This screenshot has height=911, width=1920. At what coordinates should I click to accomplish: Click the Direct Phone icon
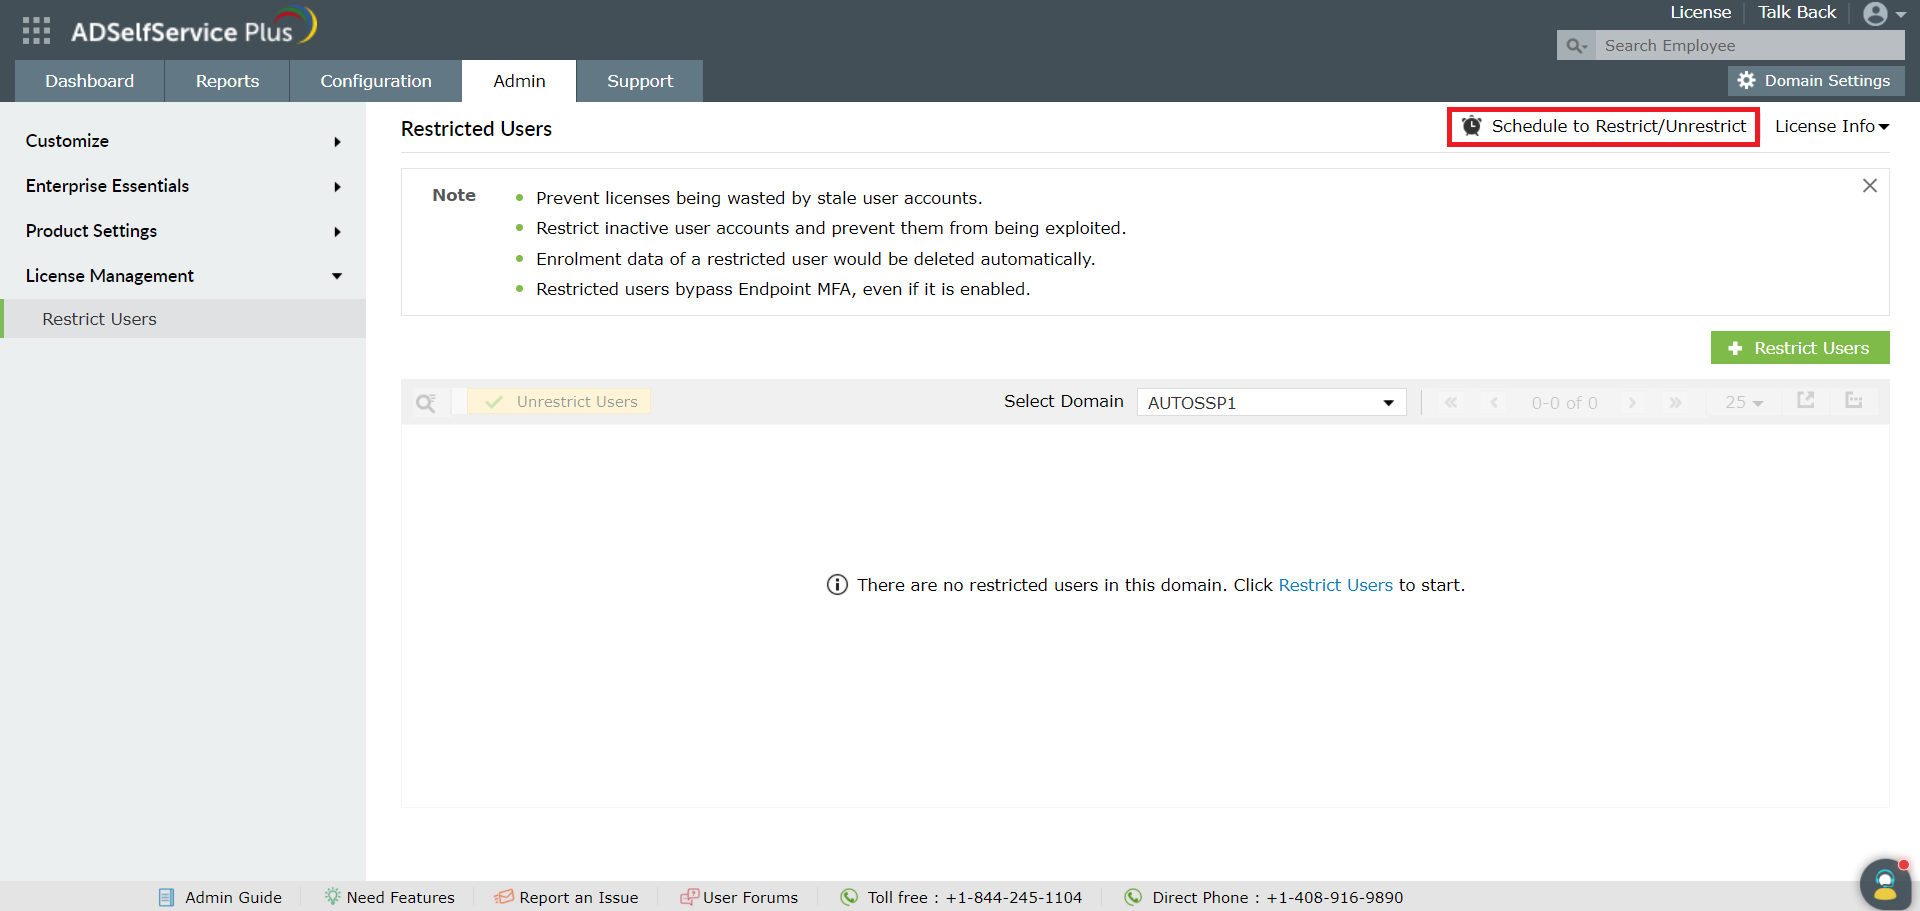coord(1133,897)
